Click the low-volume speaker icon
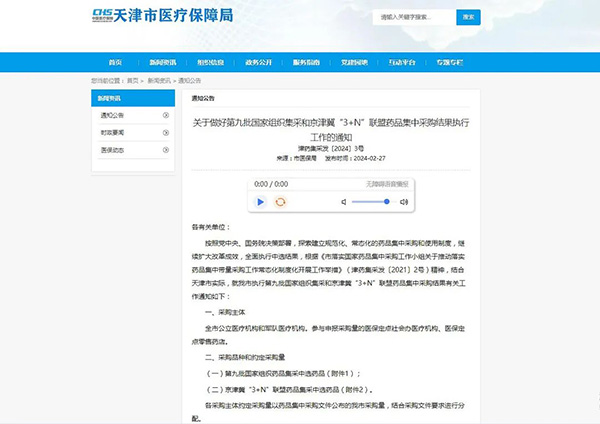The height and width of the screenshot is (424, 600). tap(343, 202)
